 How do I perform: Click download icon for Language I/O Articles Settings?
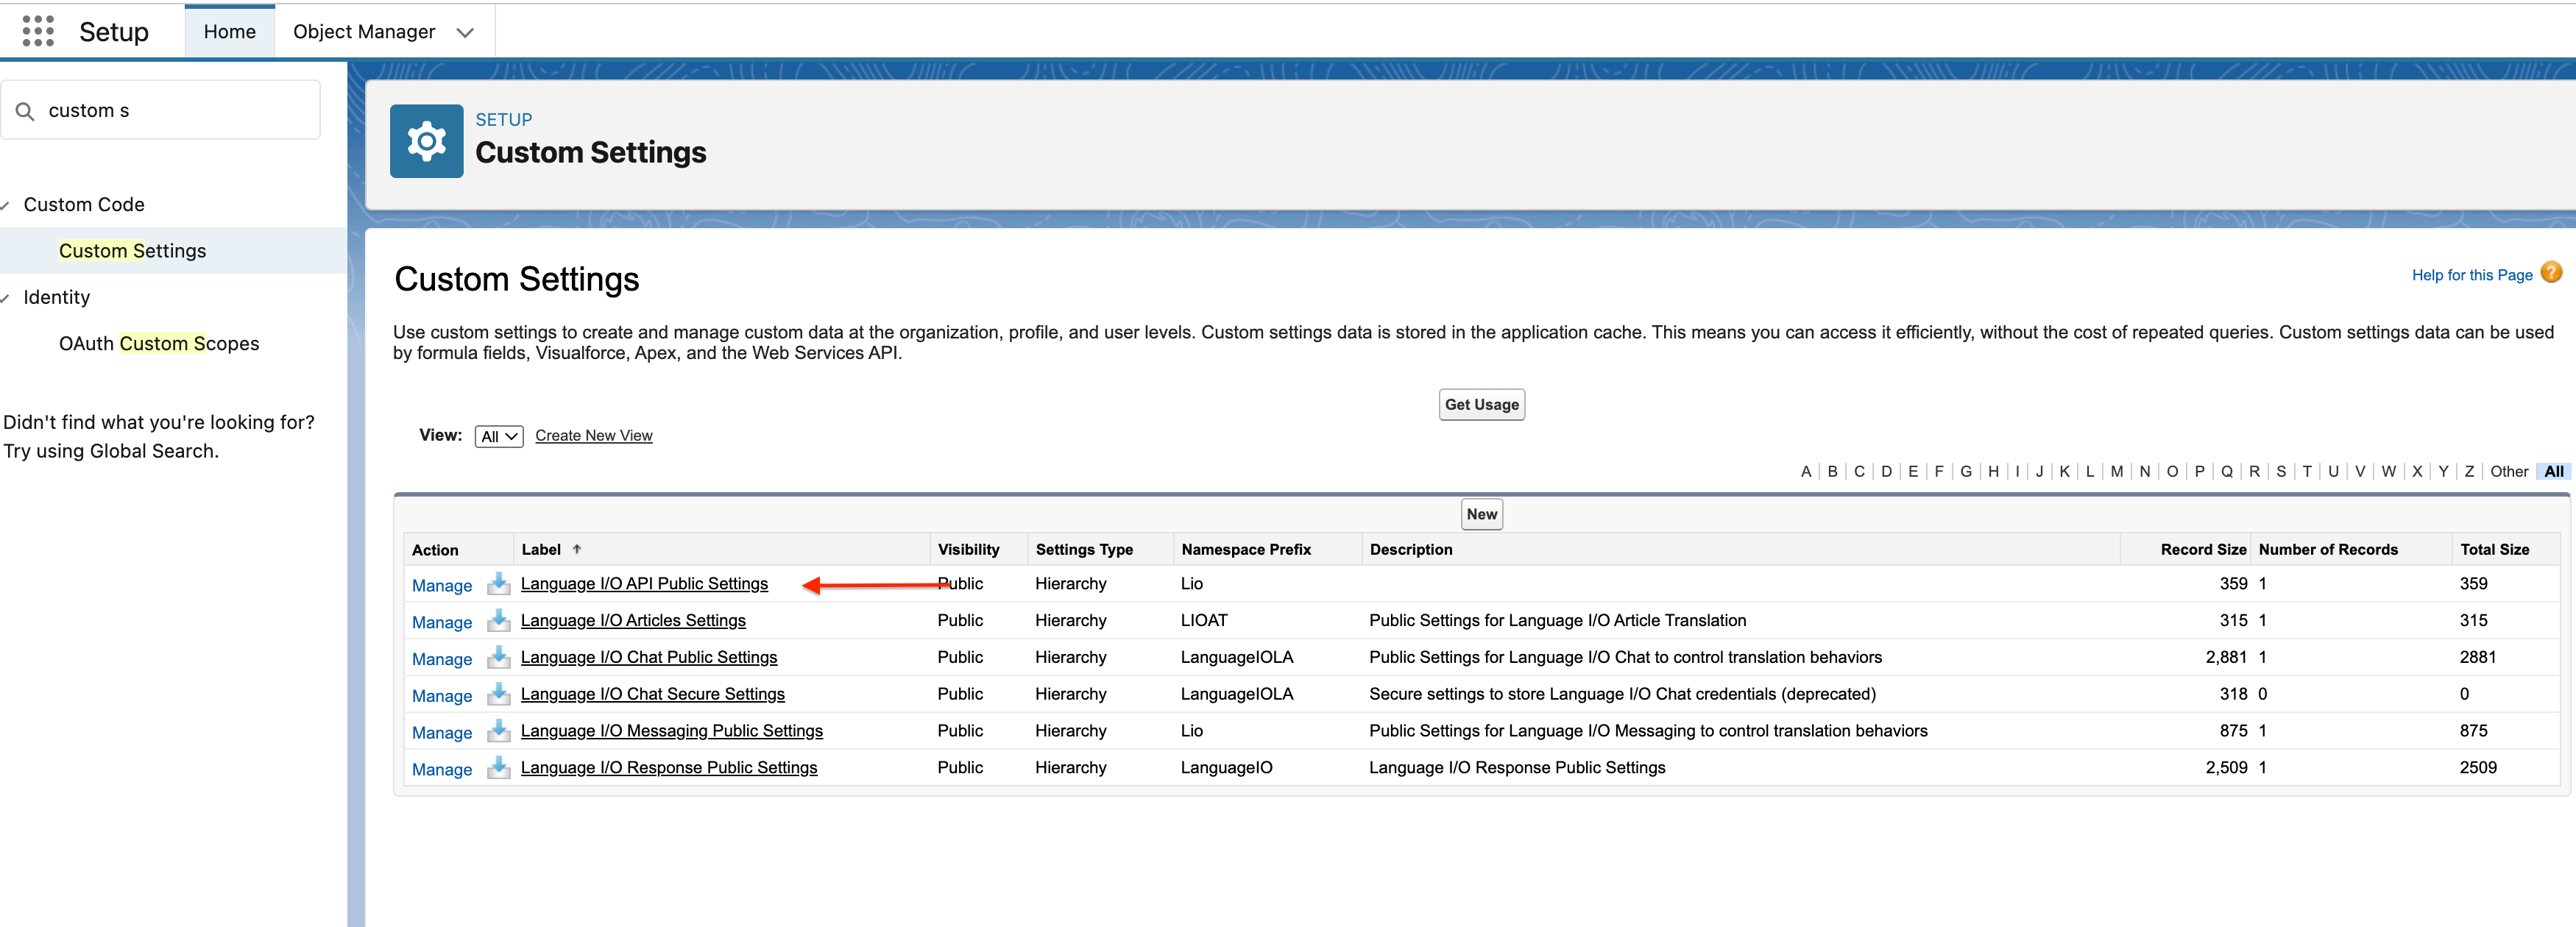coord(498,620)
